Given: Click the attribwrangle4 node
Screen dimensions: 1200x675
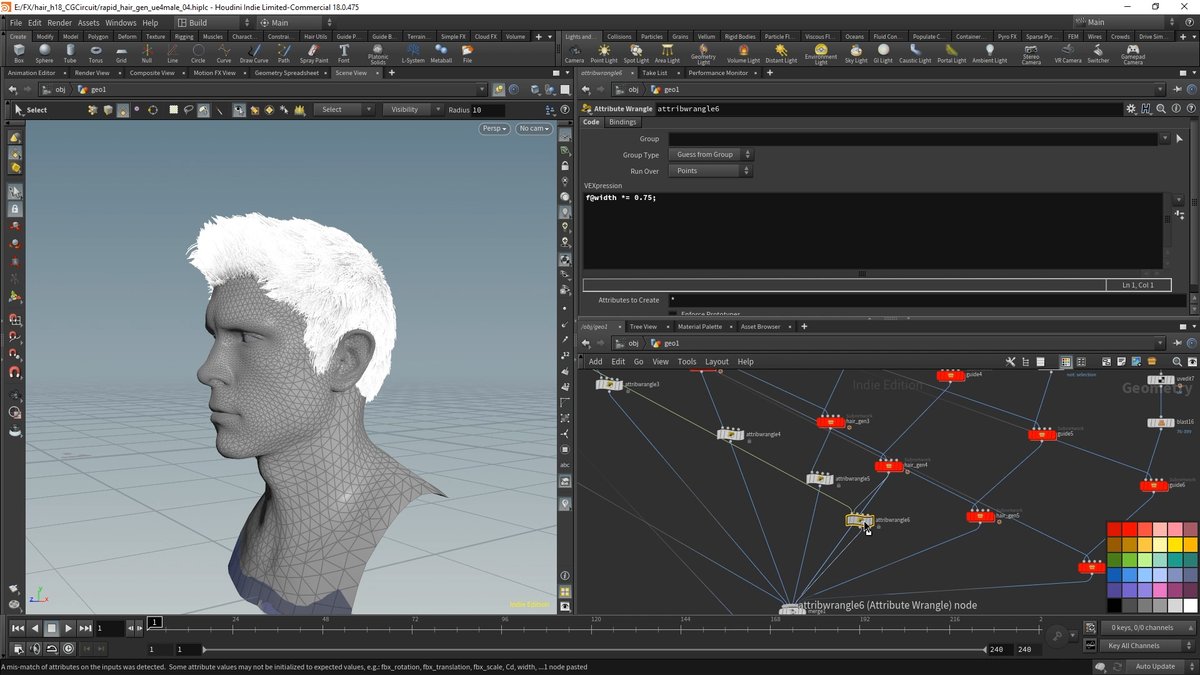Looking at the screenshot, I should point(731,434).
